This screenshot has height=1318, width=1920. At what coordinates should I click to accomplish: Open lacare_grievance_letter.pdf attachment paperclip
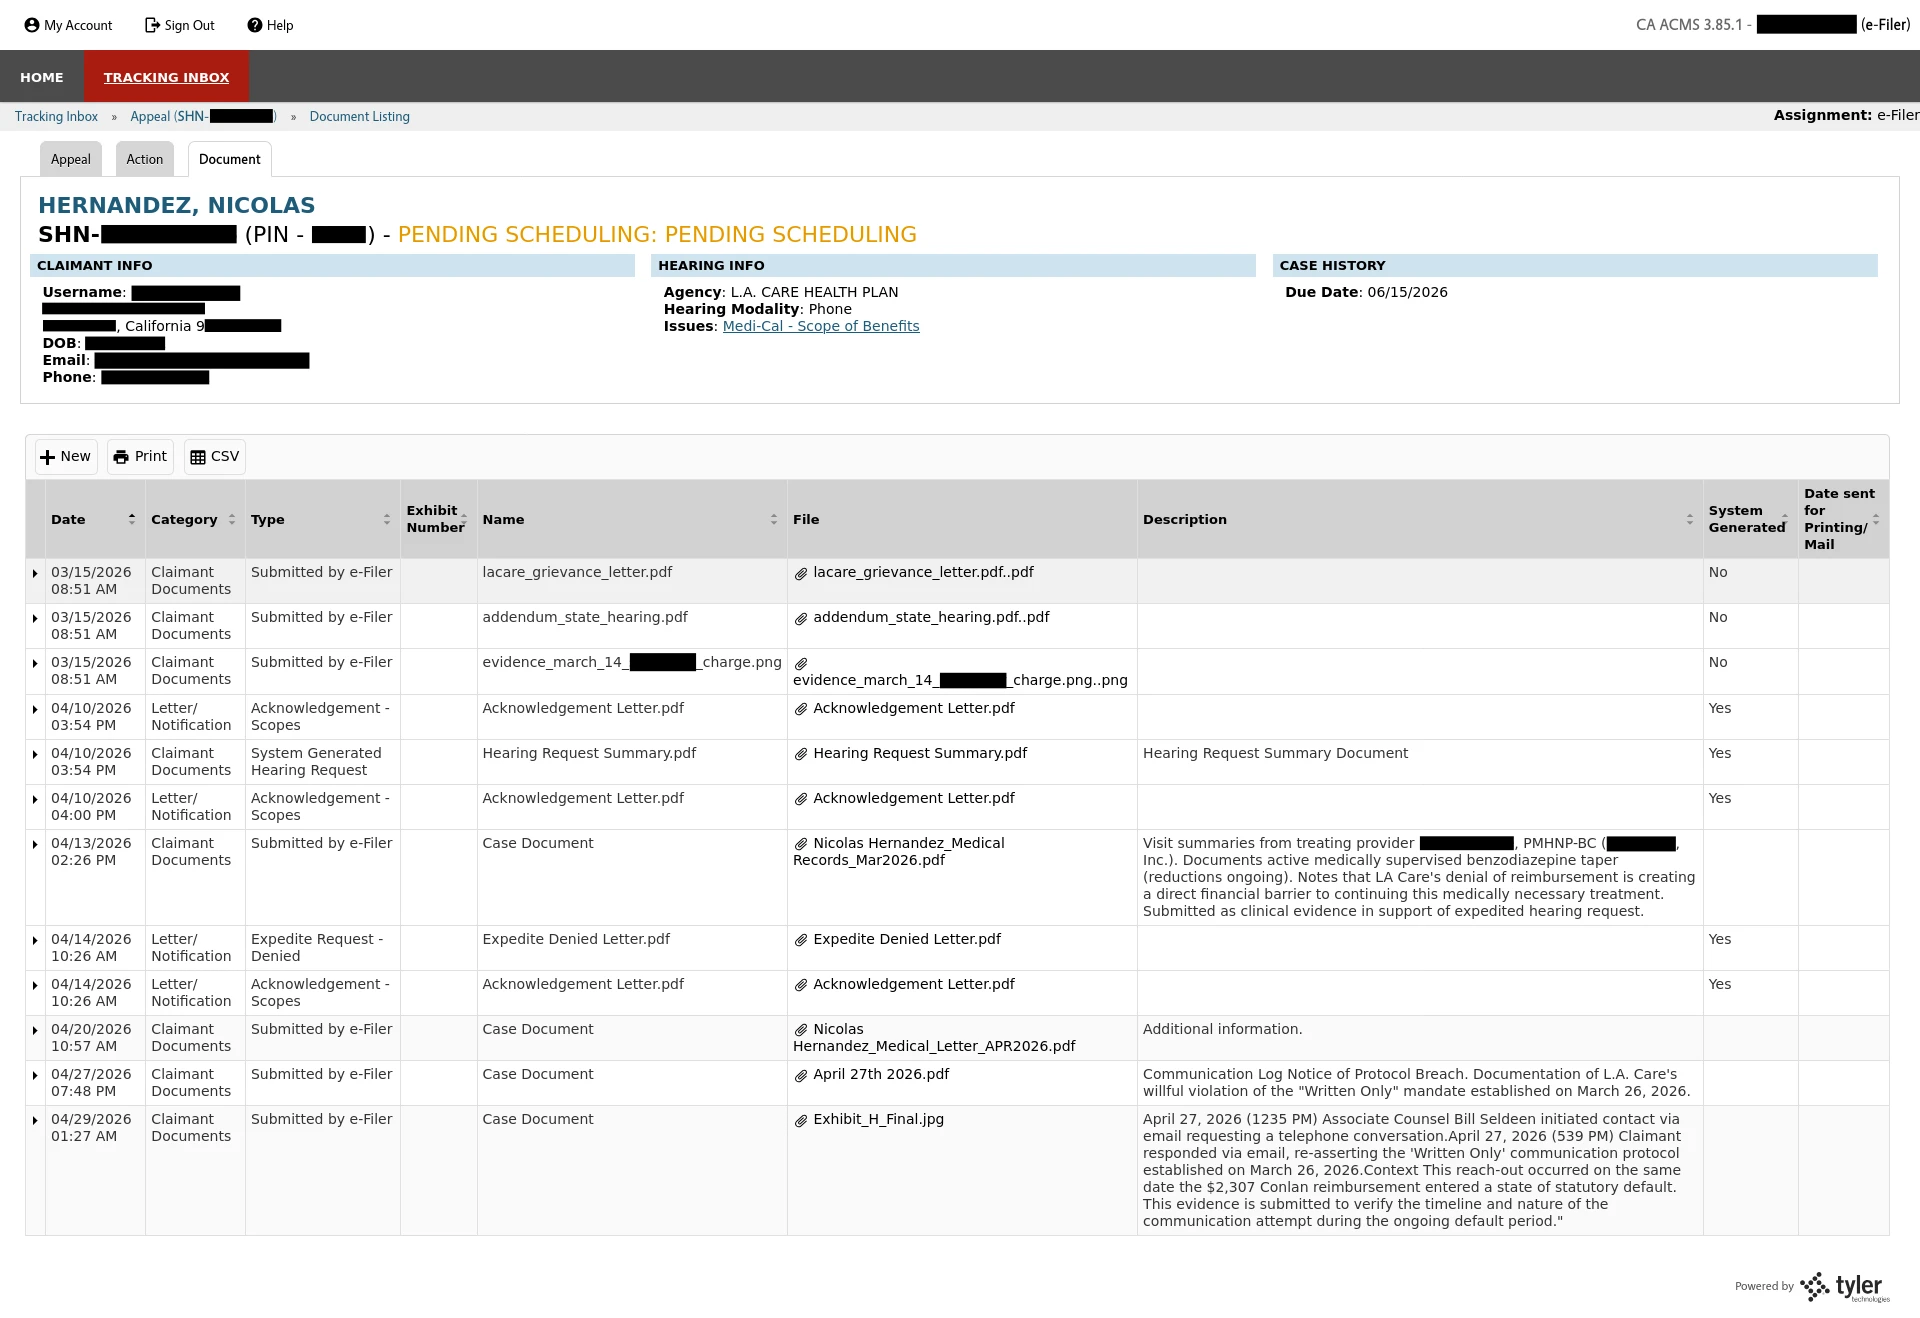point(801,573)
